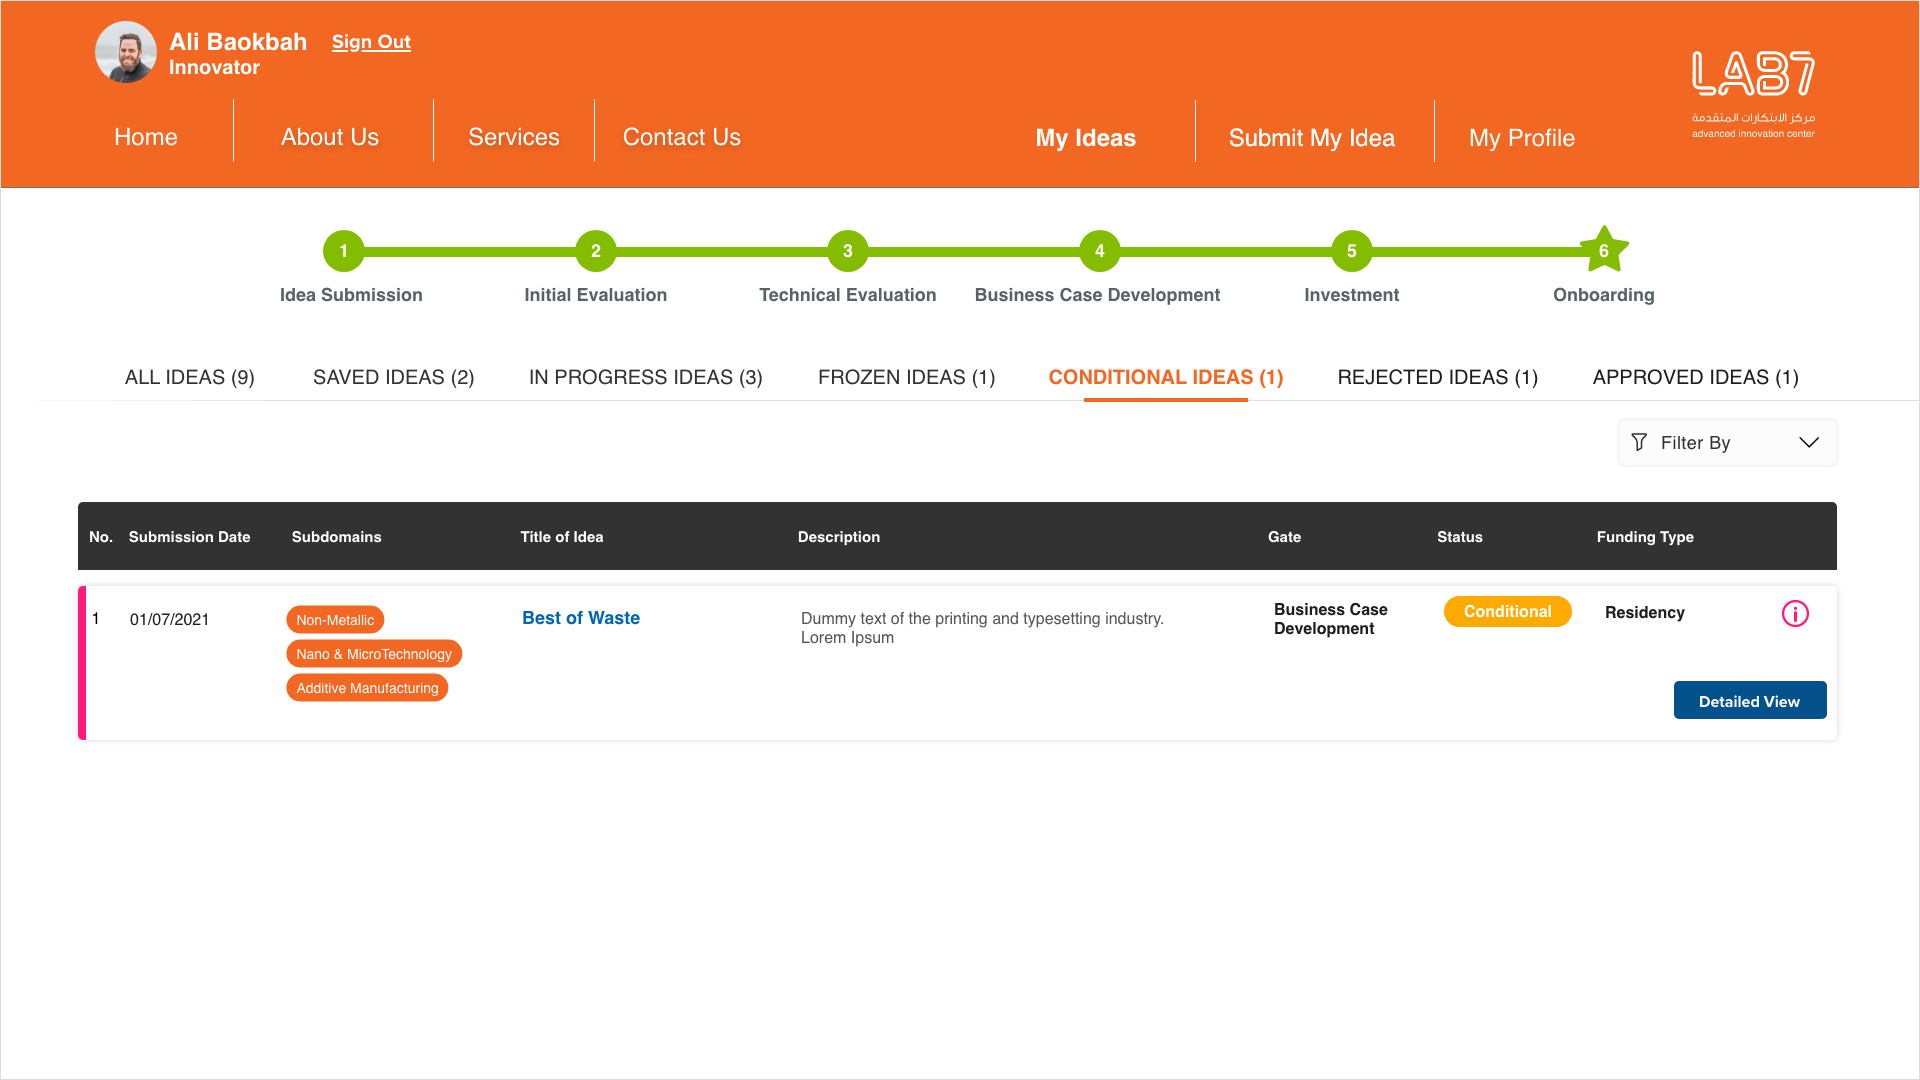Go to the My Profile menu
The width and height of the screenshot is (1920, 1080).
[1521, 138]
